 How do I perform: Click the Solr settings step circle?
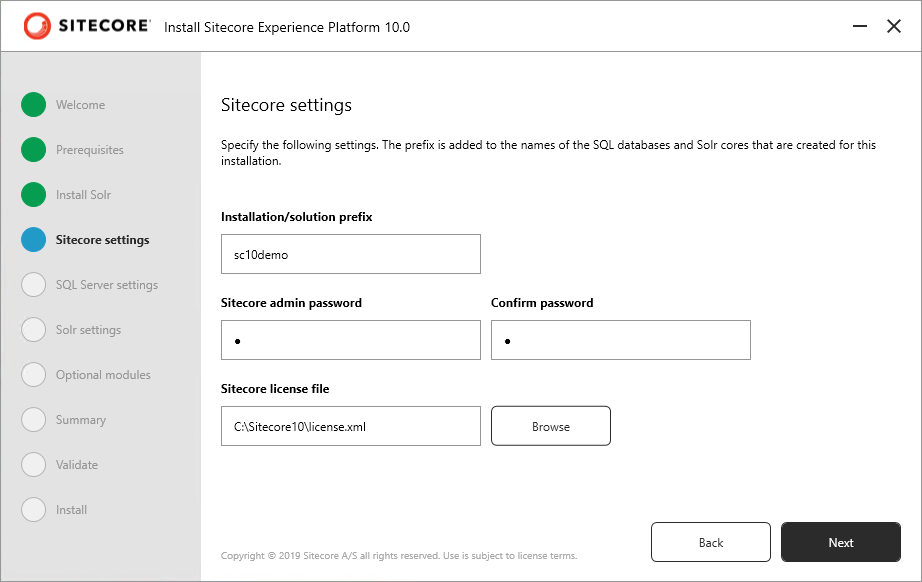34,330
